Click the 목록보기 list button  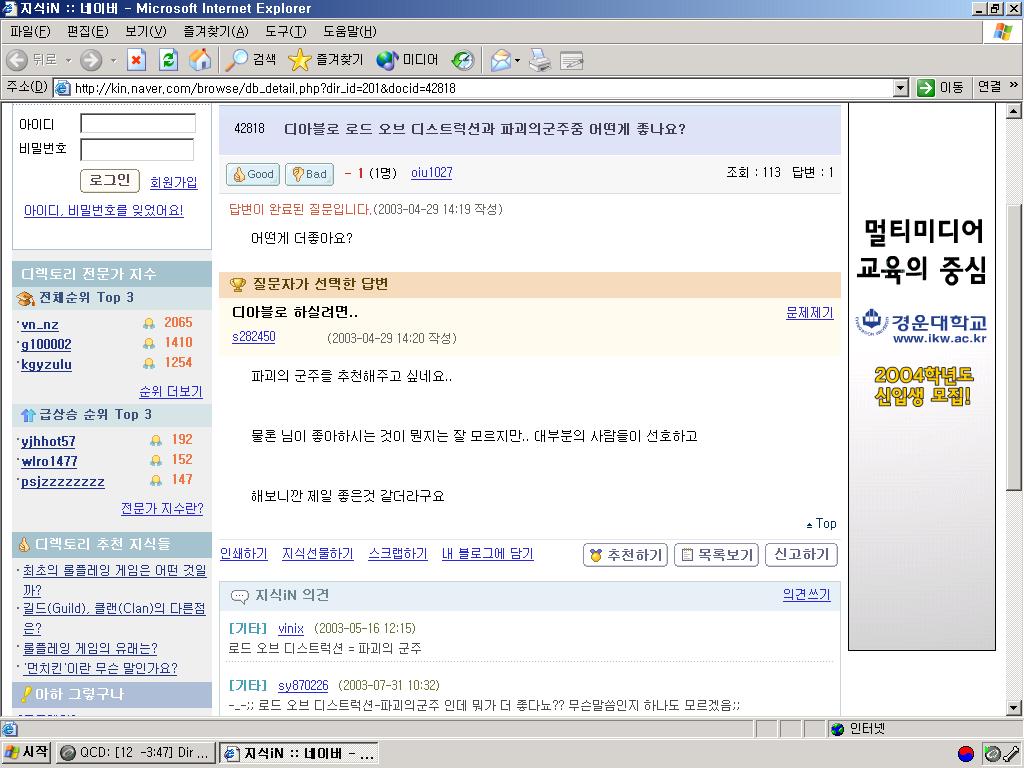(x=716, y=555)
